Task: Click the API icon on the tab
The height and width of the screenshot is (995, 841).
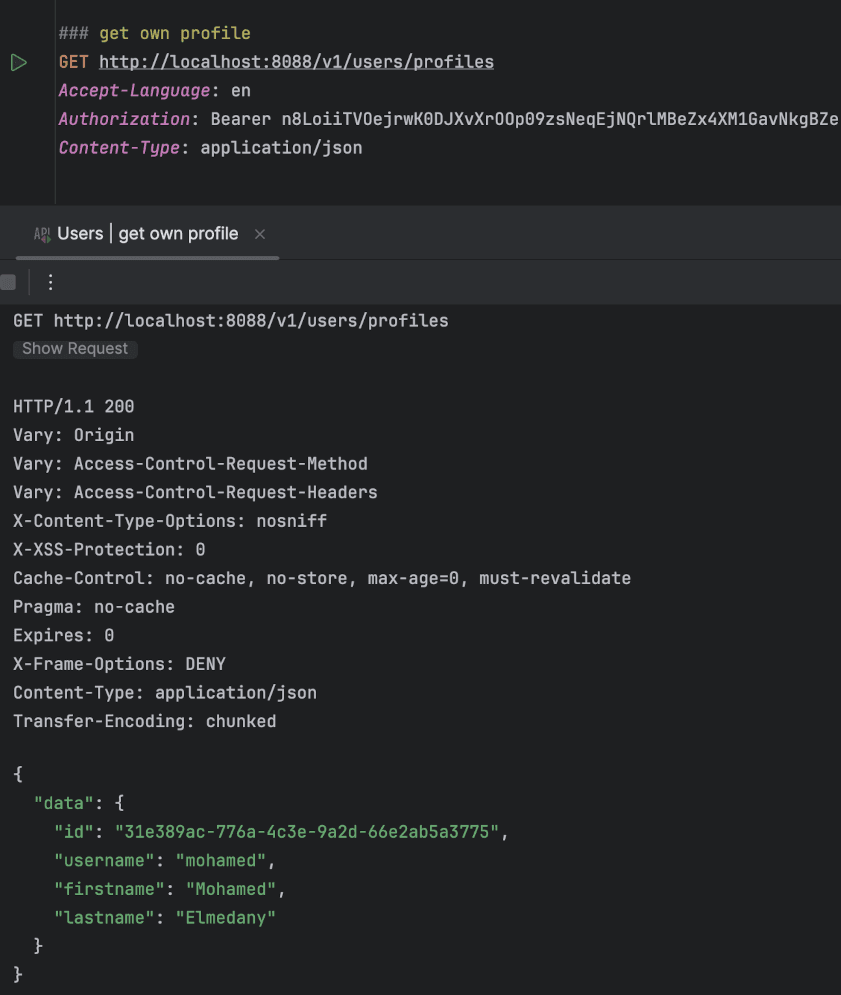Action: coord(42,234)
